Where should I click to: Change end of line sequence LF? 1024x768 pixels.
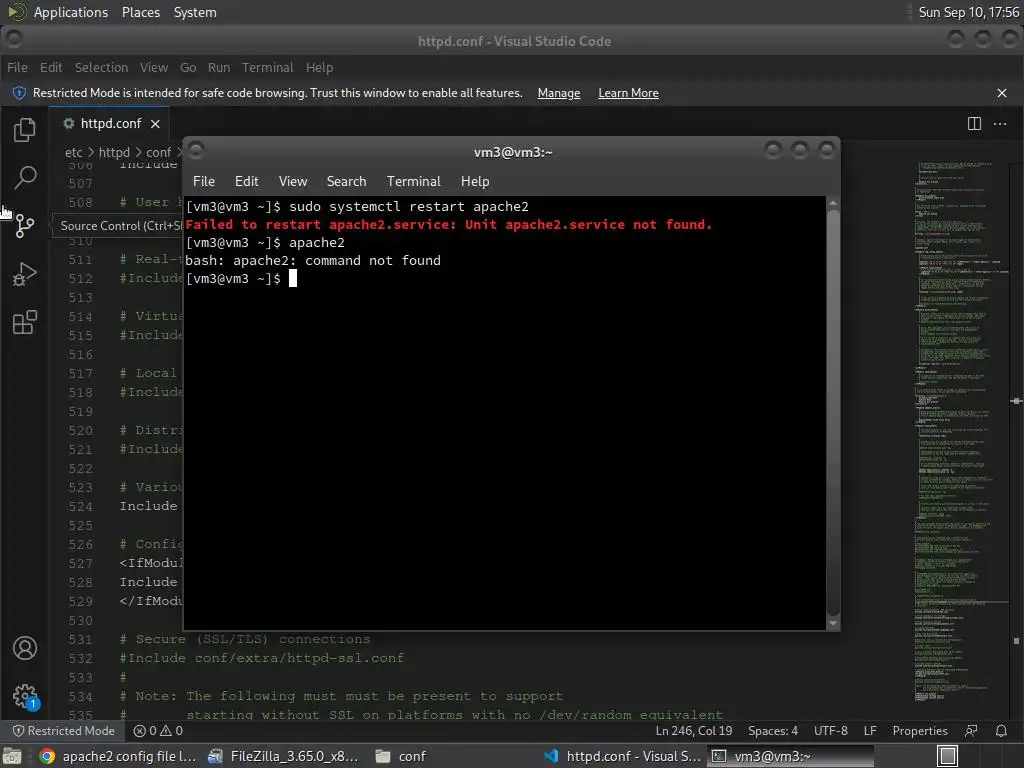coord(870,731)
